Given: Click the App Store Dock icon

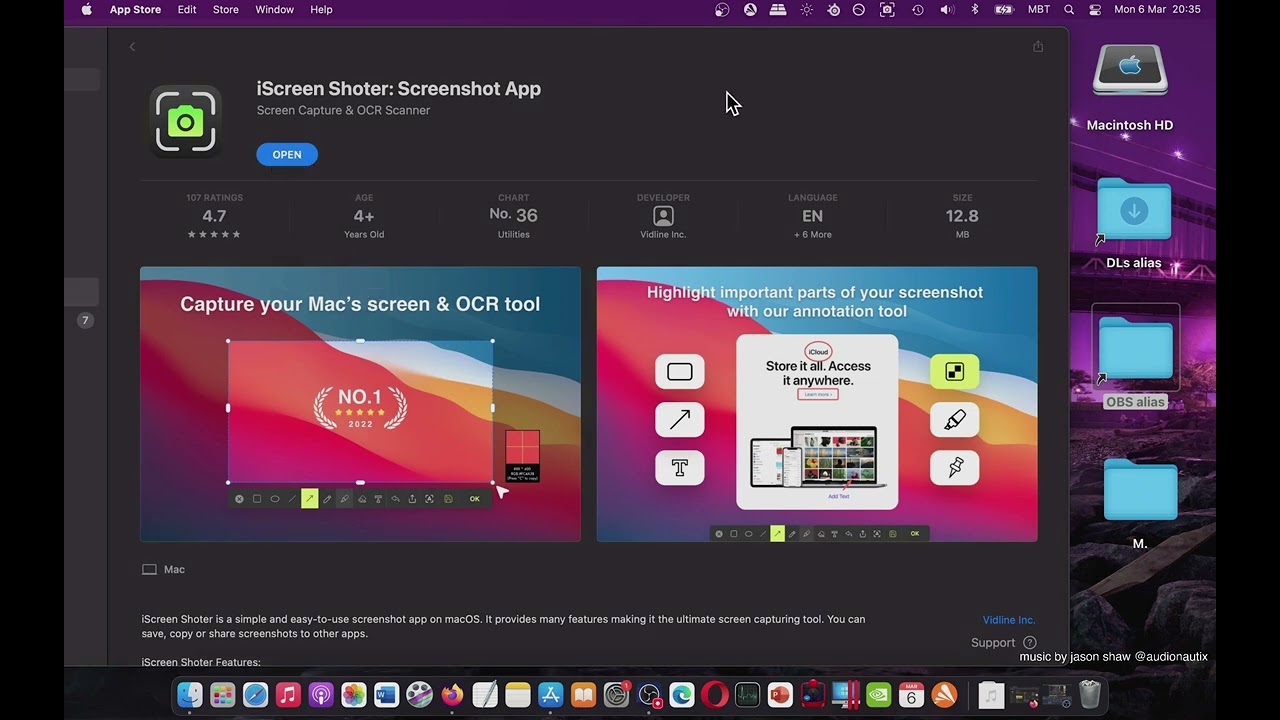Looking at the screenshot, I should [x=550, y=694].
